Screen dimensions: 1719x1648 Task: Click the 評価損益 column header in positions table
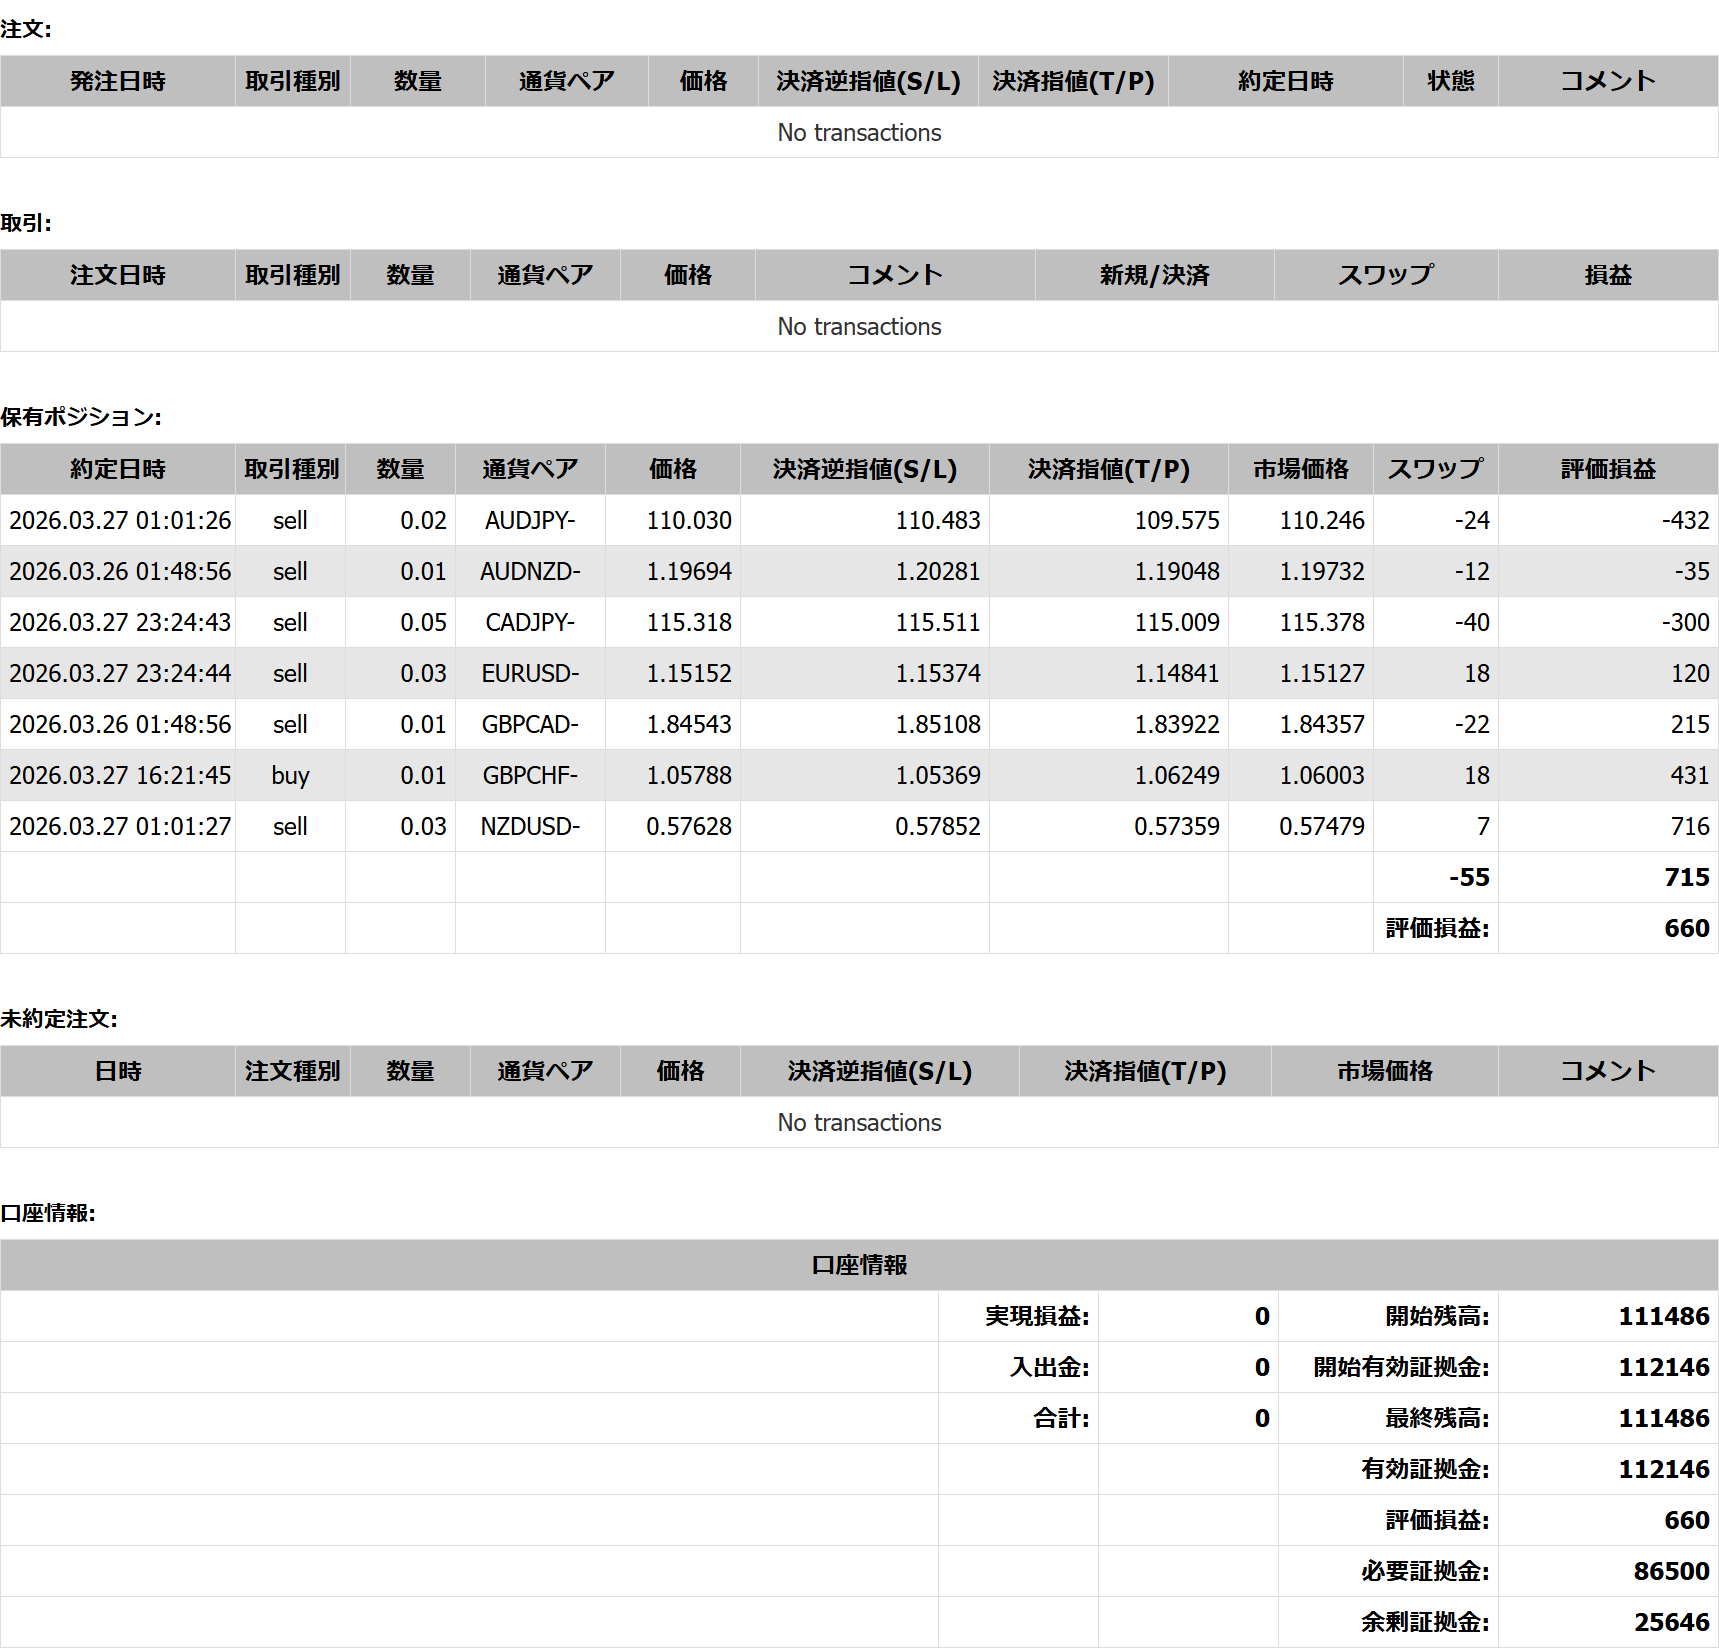[1607, 469]
